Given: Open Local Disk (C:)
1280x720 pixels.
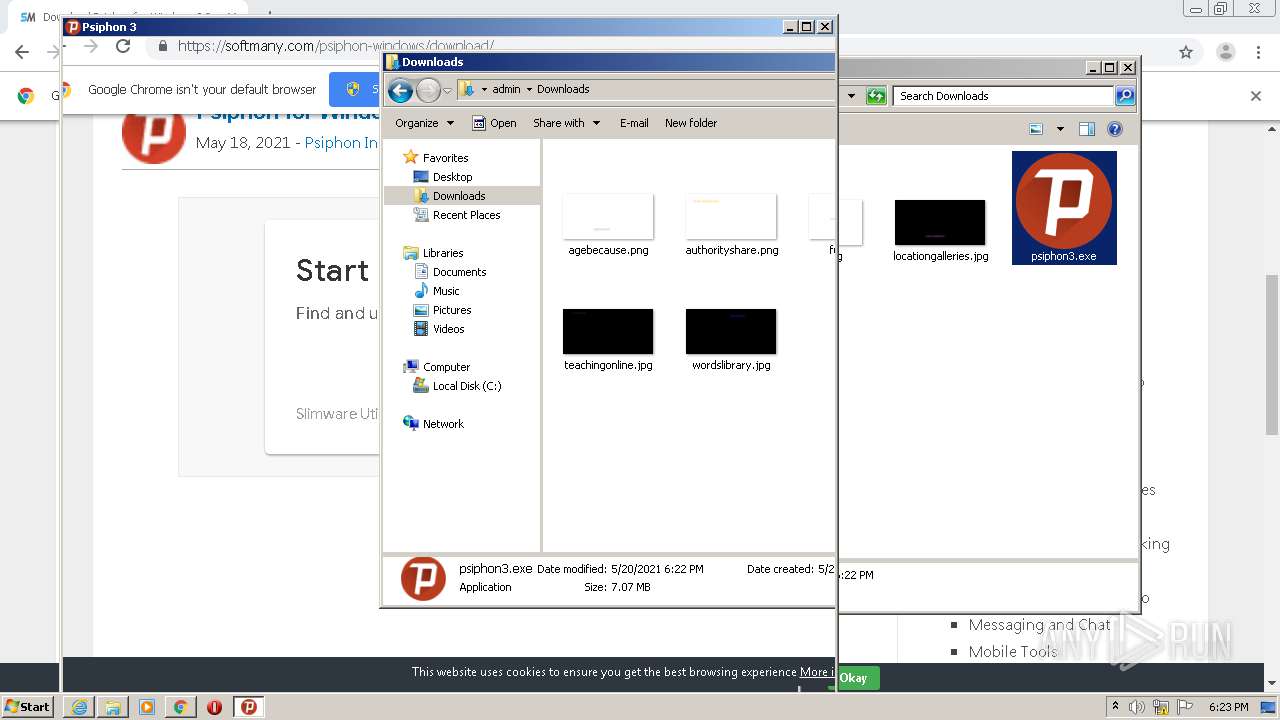Looking at the screenshot, I should (467, 386).
